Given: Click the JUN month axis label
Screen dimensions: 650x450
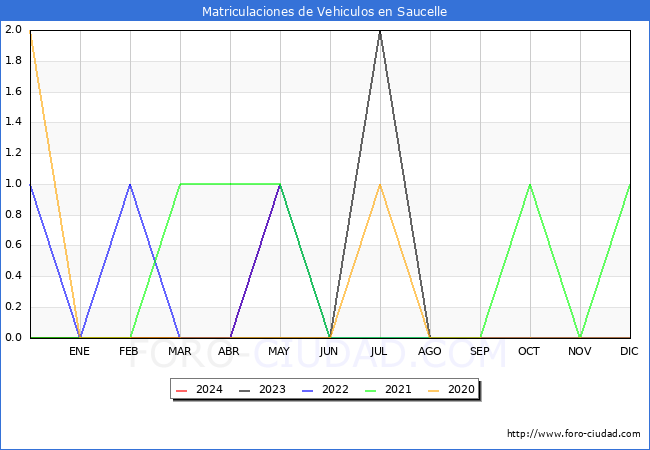Looking at the screenshot, I should click(x=329, y=351).
